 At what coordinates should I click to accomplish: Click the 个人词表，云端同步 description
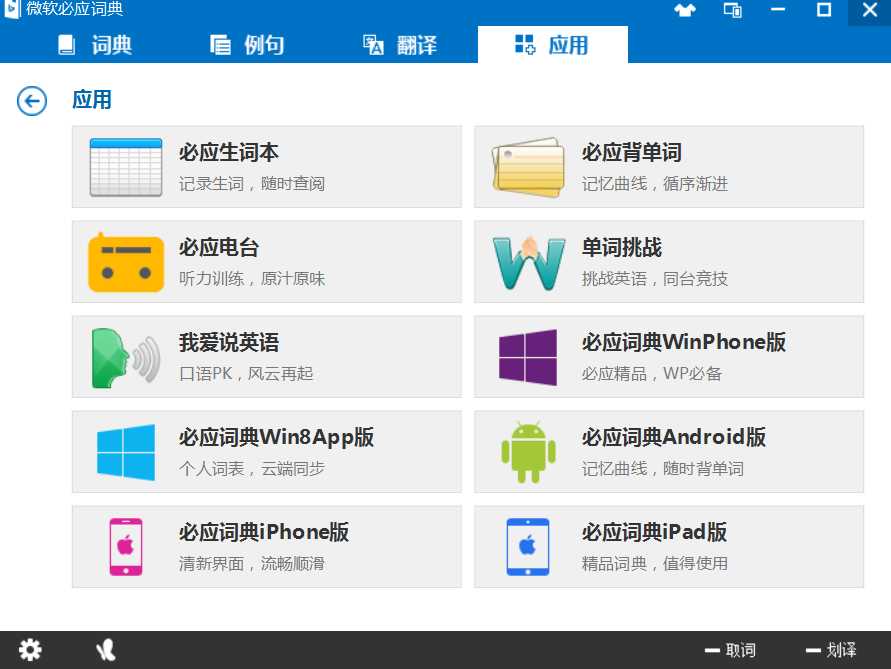pos(252,468)
